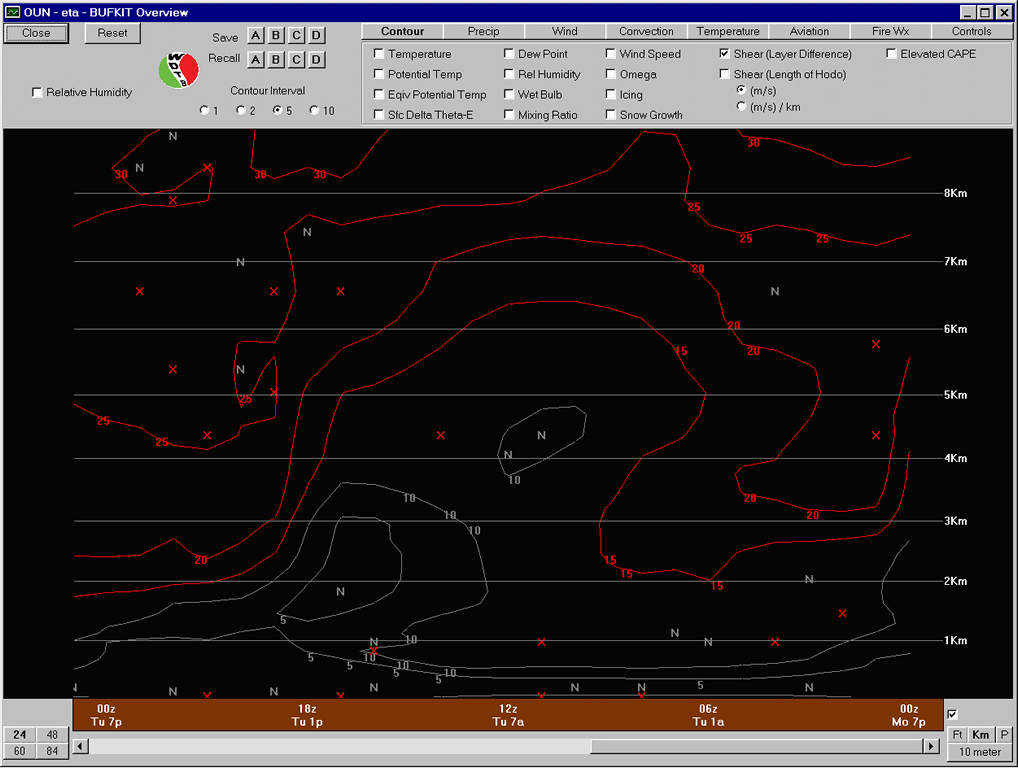Click Recall slot C button
This screenshot has width=1018, height=768.
tap(297, 60)
